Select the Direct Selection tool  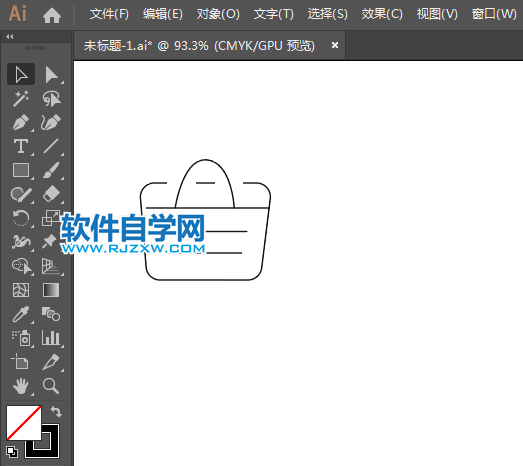point(52,74)
